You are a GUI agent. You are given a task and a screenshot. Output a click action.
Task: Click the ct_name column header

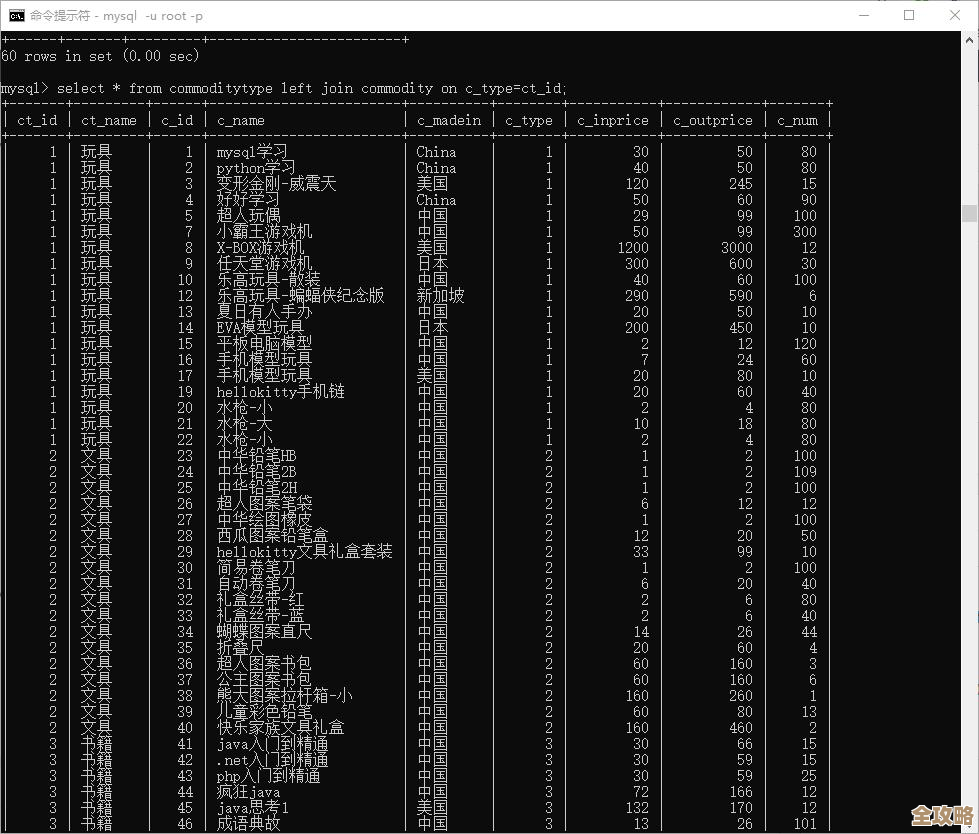click(x=109, y=120)
